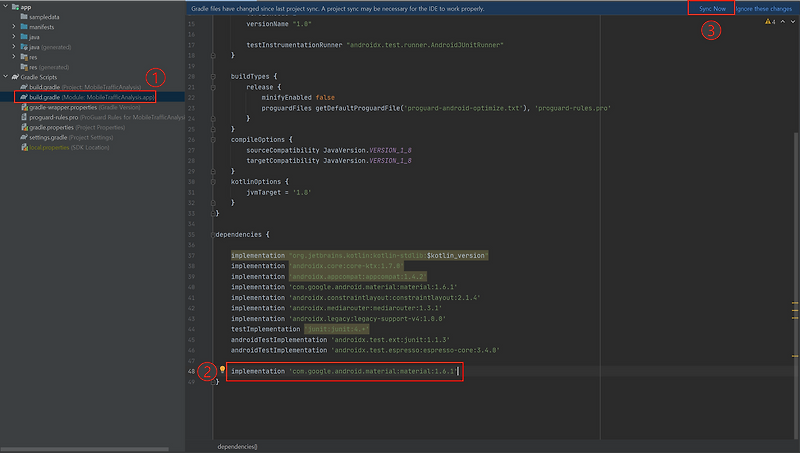This screenshot has width=800, height=453.
Task: Click androidx.test.ext:junit:1.1.3 line
Action: click(340, 340)
